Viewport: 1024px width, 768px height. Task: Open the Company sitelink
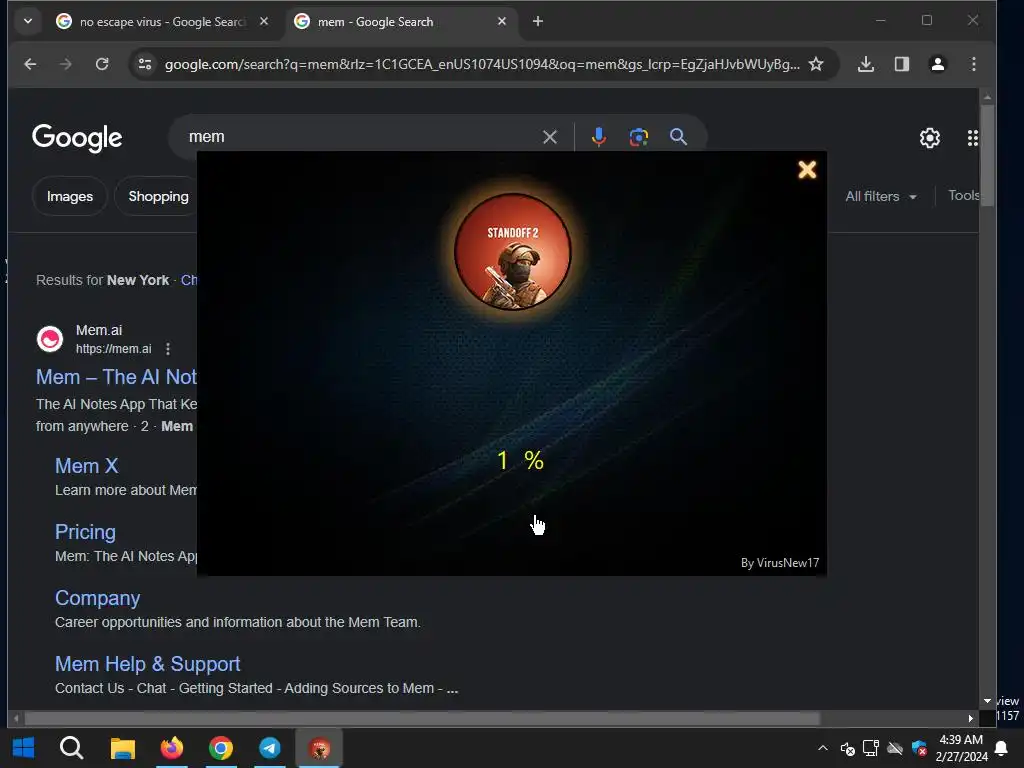pos(97,598)
